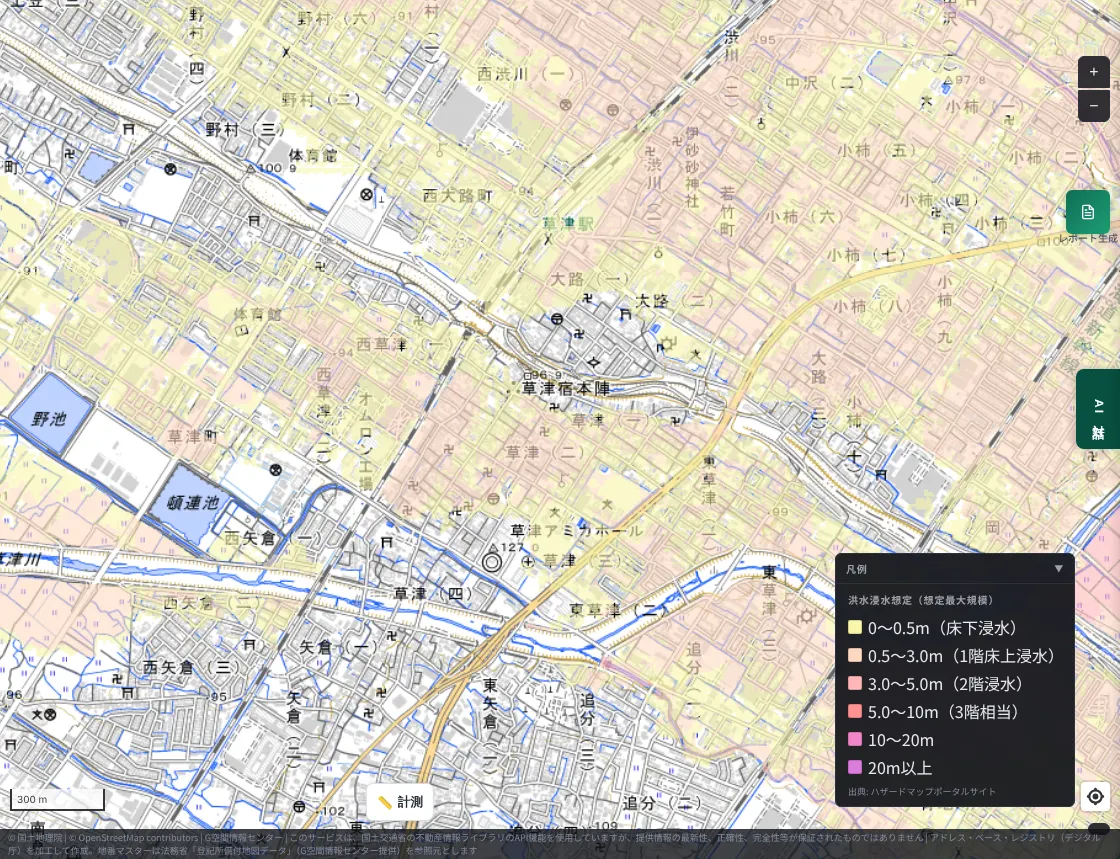This screenshot has width=1120, height=859.
Task: Click the 草津アミカホール label
Action: point(576,531)
